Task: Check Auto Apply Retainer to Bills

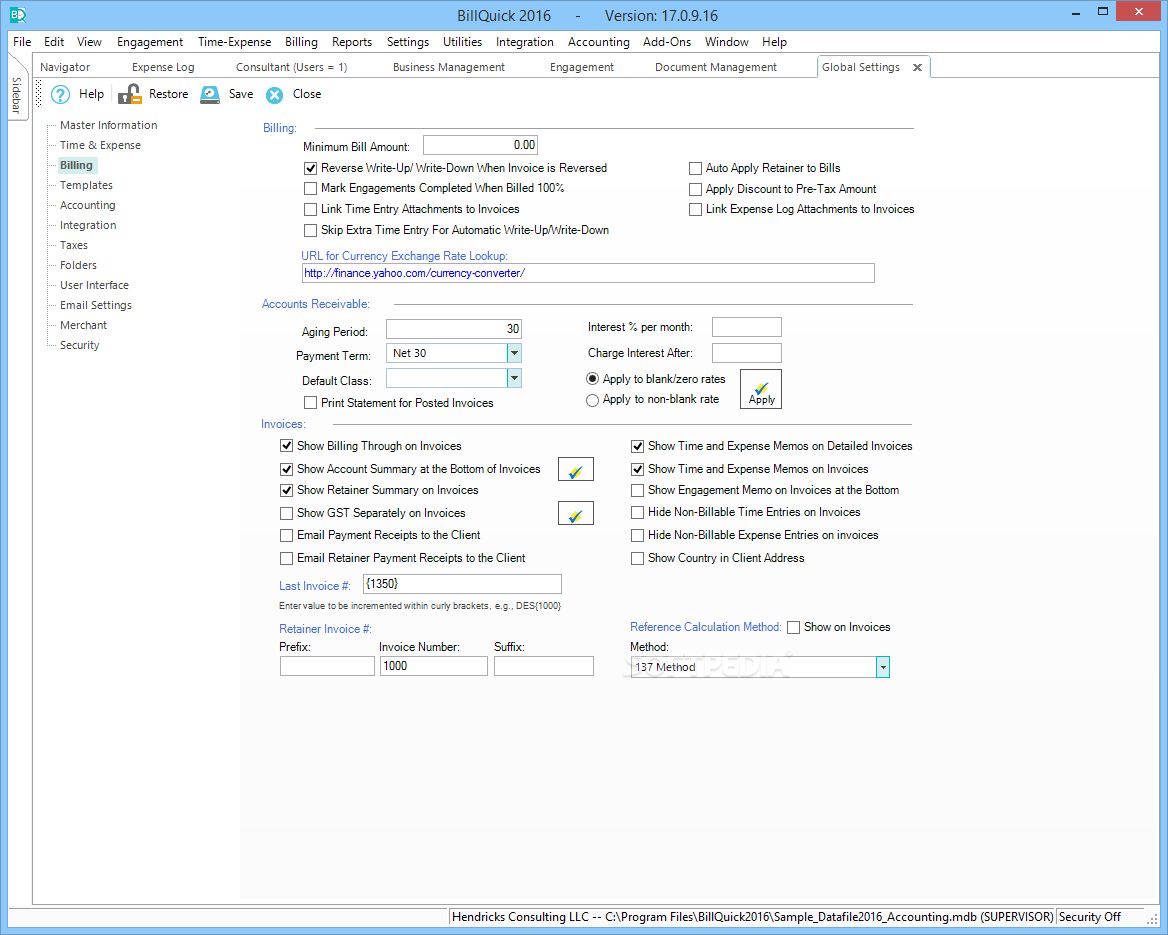Action: point(696,168)
